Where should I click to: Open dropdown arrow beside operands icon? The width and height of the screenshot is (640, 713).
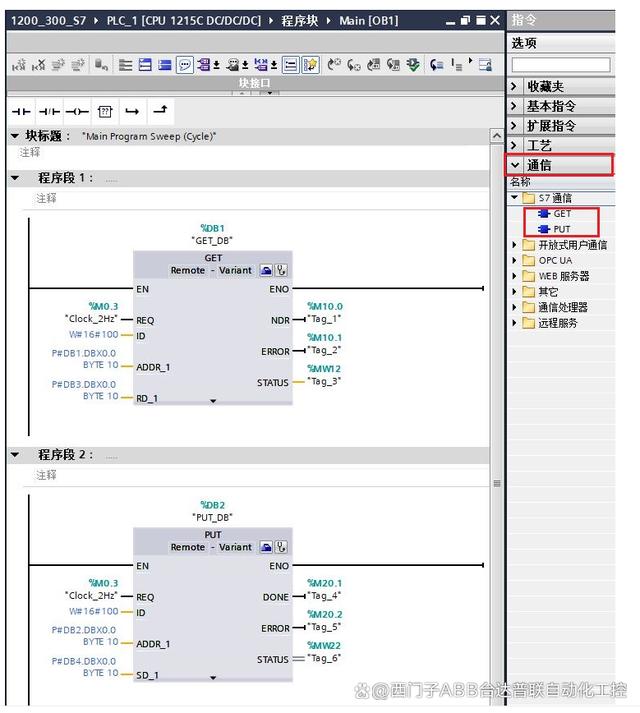[217, 66]
